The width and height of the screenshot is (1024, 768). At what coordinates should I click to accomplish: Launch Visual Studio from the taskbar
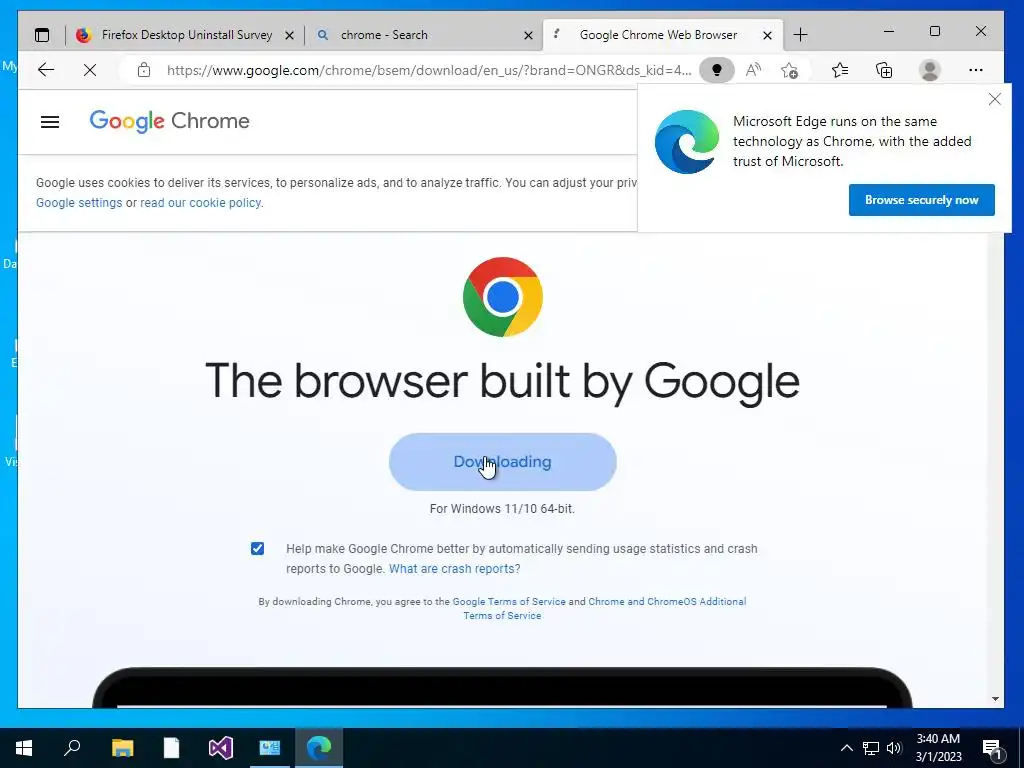point(221,748)
